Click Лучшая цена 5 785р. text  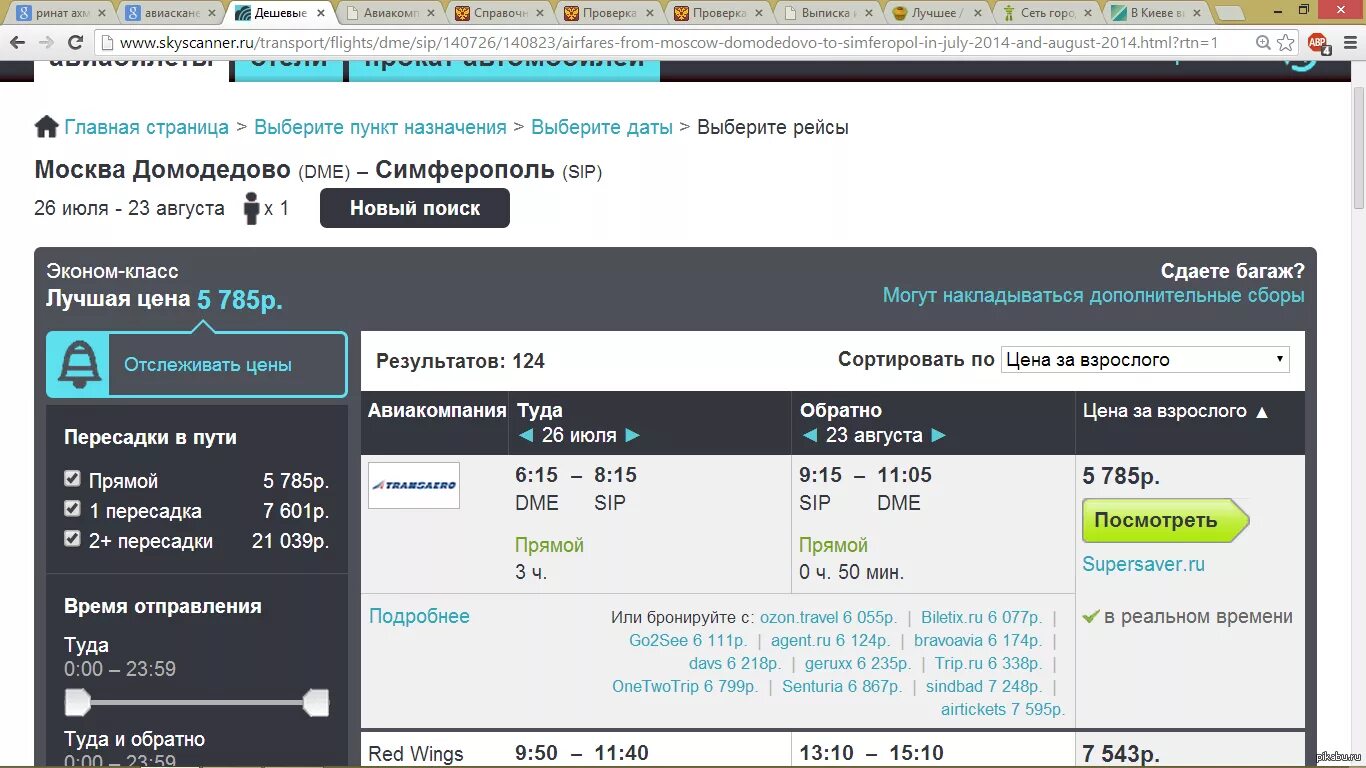click(164, 299)
